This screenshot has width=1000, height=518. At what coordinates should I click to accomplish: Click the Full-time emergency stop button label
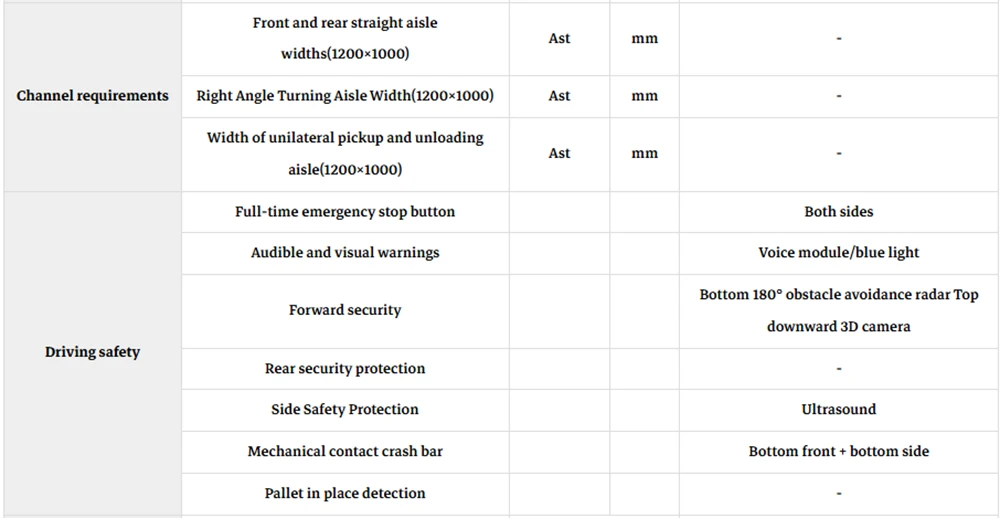click(x=345, y=212)
